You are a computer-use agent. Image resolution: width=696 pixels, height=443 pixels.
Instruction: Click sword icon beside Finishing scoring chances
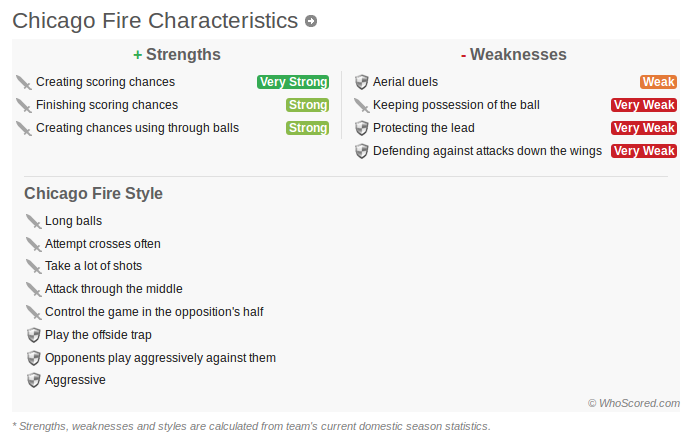point(24,106)
